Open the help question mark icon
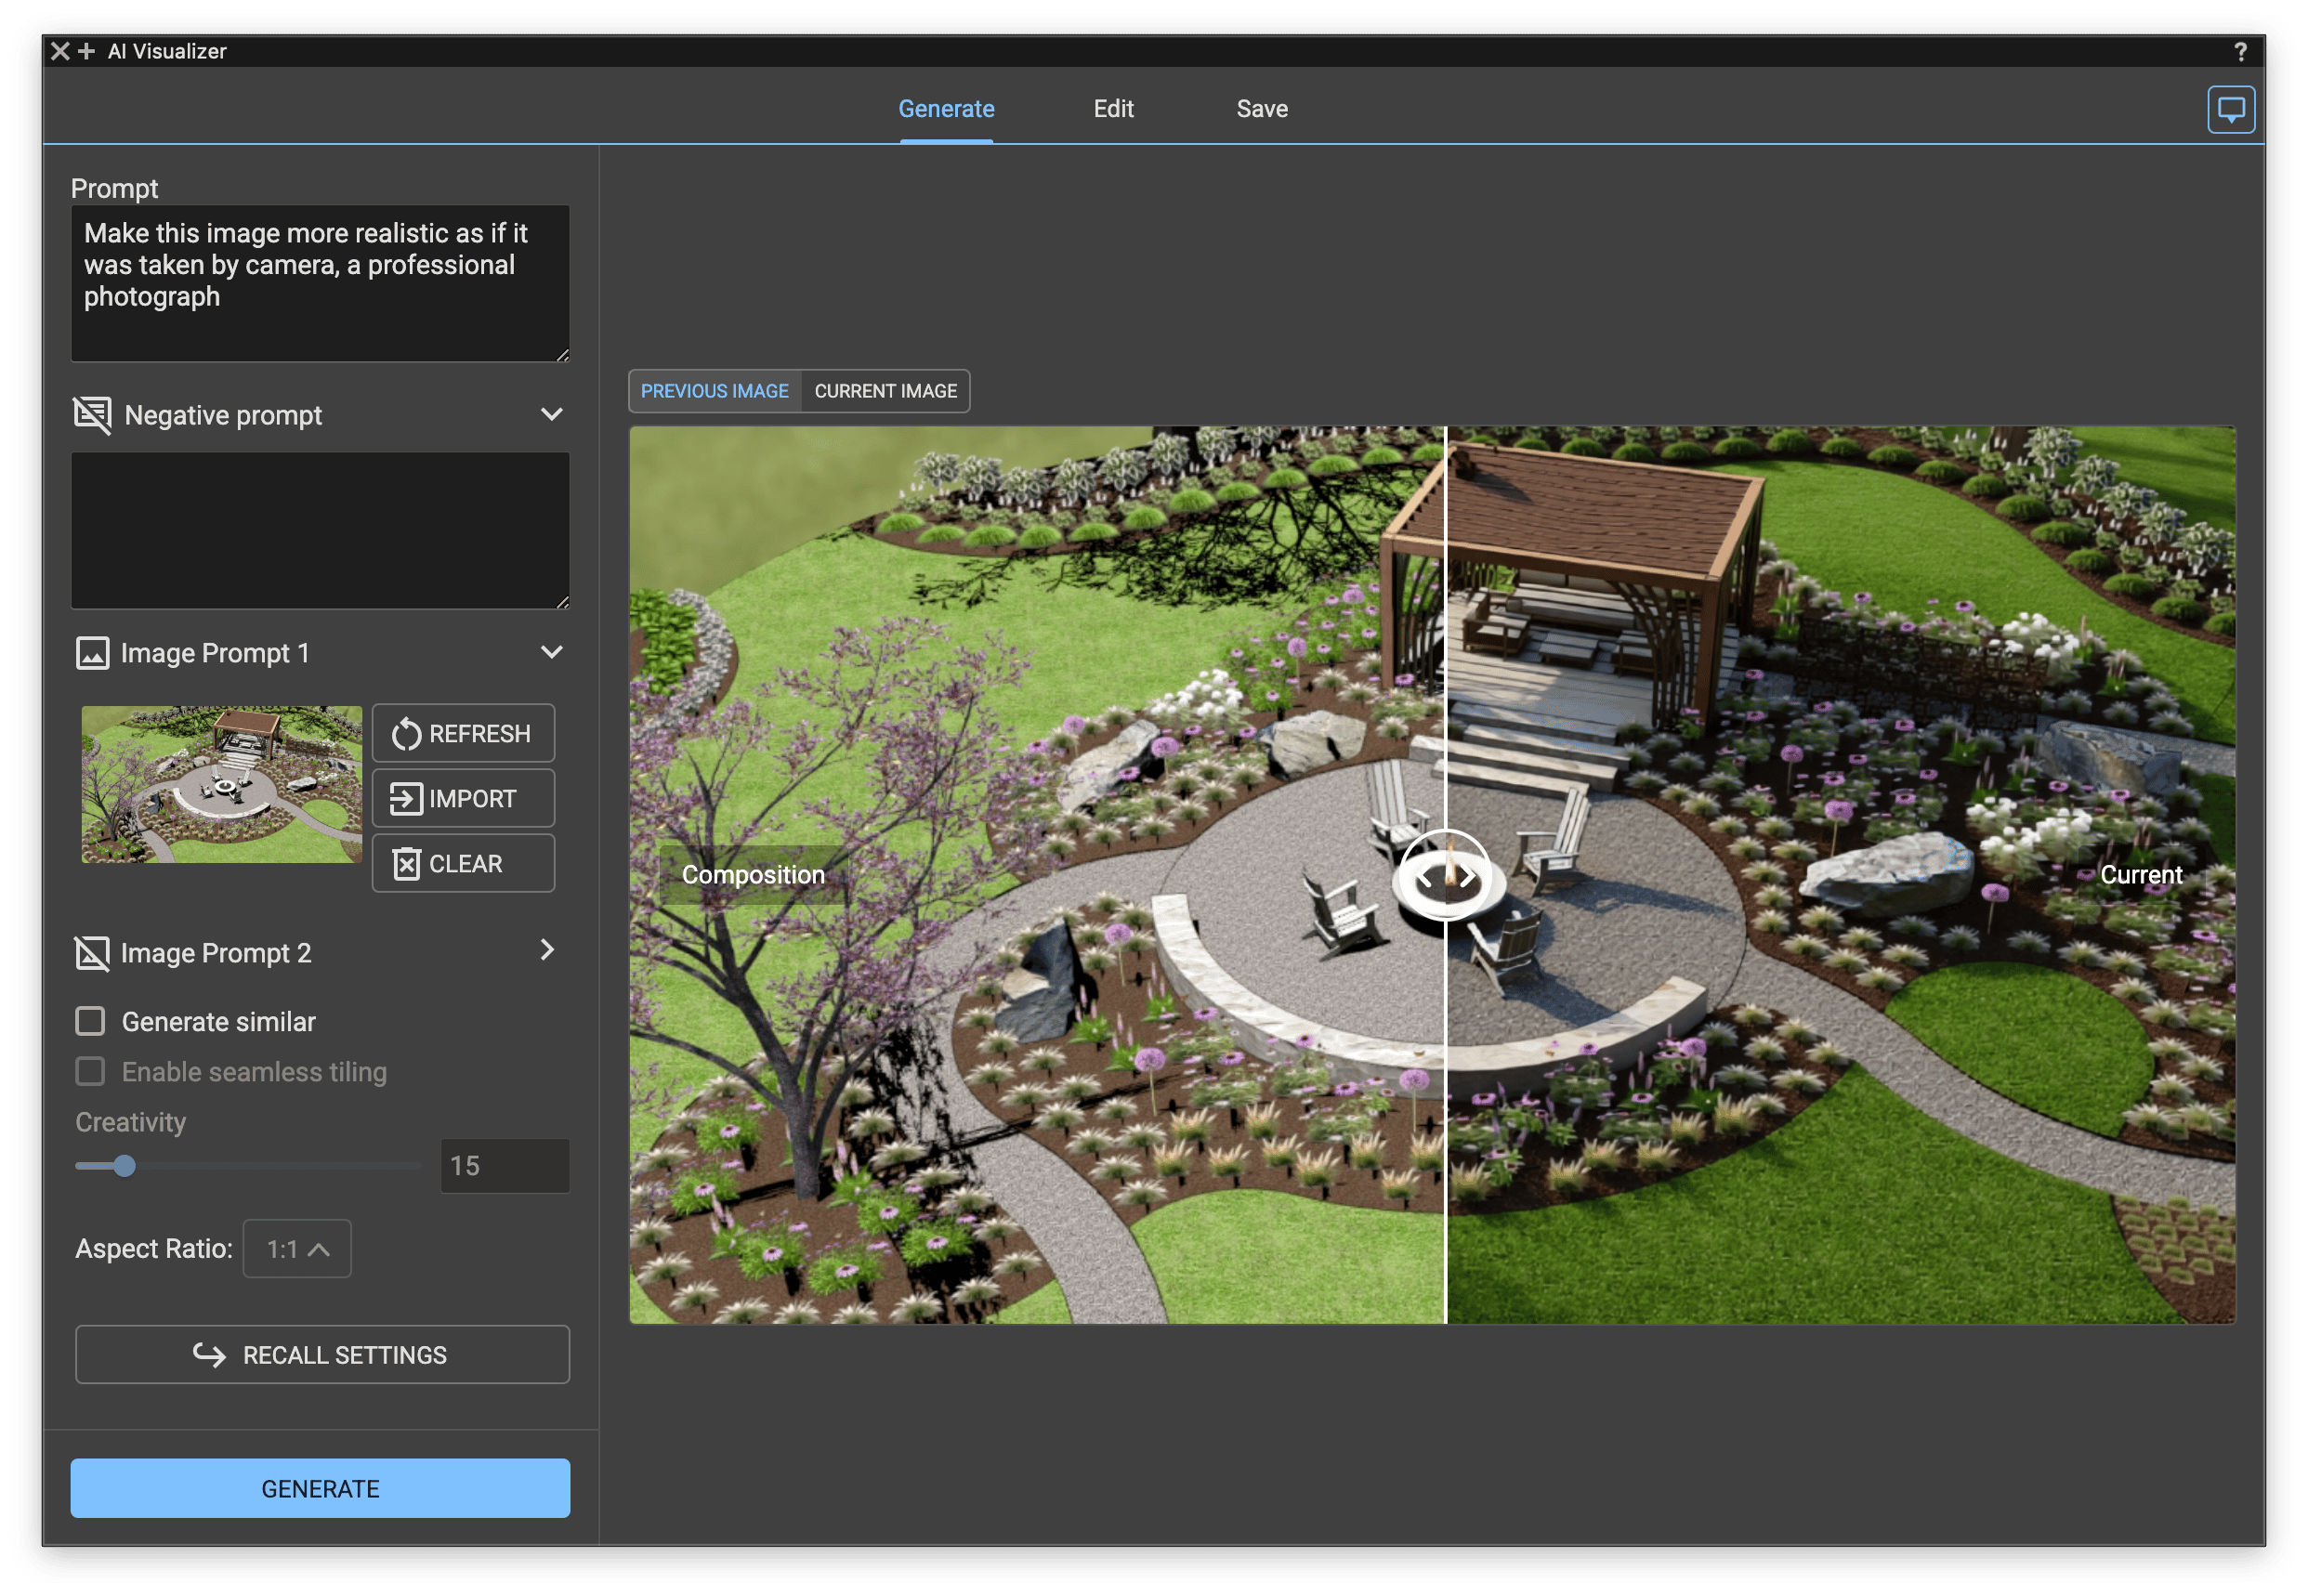This screenshot has width=2308, height=1596. tap(2240, 51)
